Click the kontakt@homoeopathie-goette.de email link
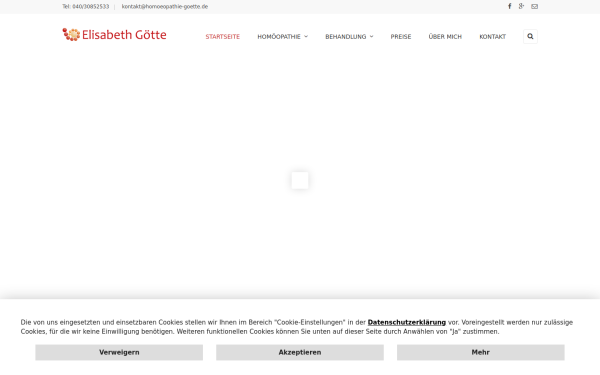 tap(165, 7)
